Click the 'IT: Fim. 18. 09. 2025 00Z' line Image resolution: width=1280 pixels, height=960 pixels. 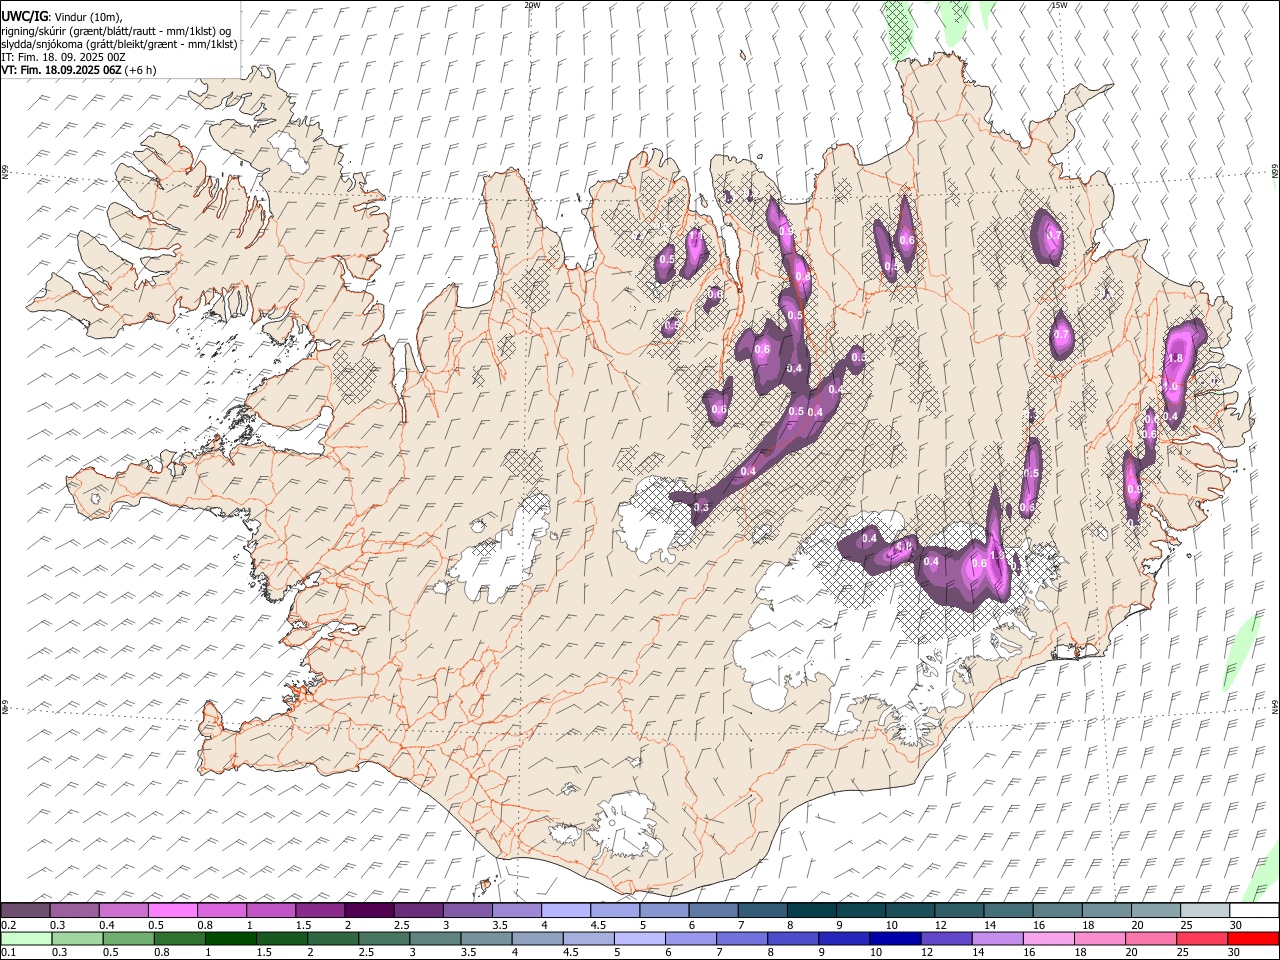coord(64,57)
